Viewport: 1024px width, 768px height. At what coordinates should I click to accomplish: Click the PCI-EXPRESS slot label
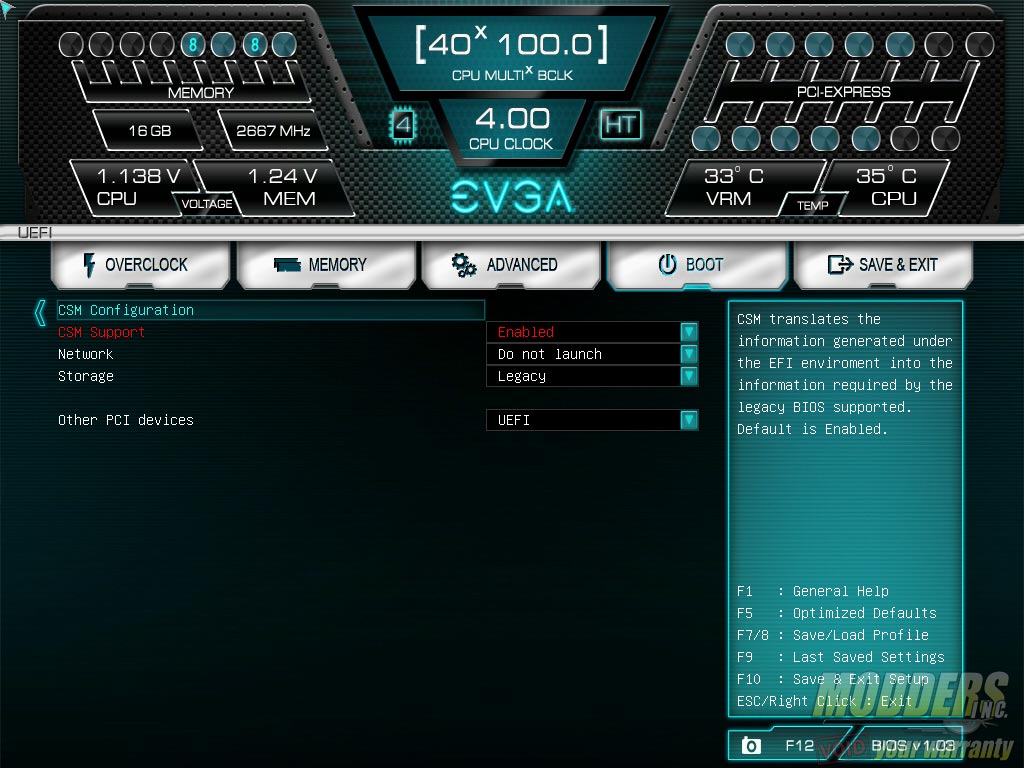point(843,92)
